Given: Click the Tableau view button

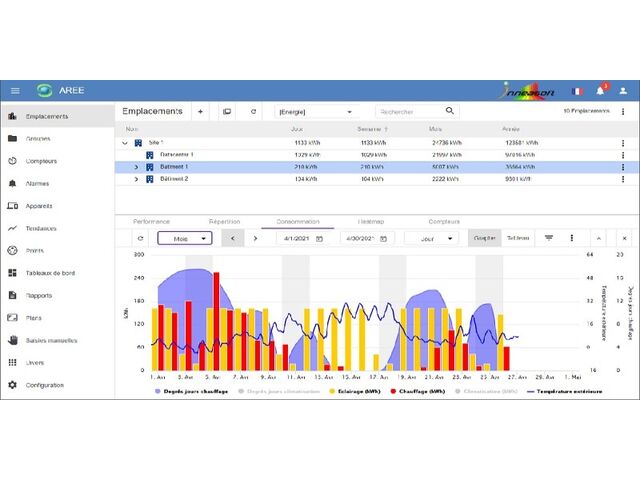Looking at the screenshot, I should [518, 239].
